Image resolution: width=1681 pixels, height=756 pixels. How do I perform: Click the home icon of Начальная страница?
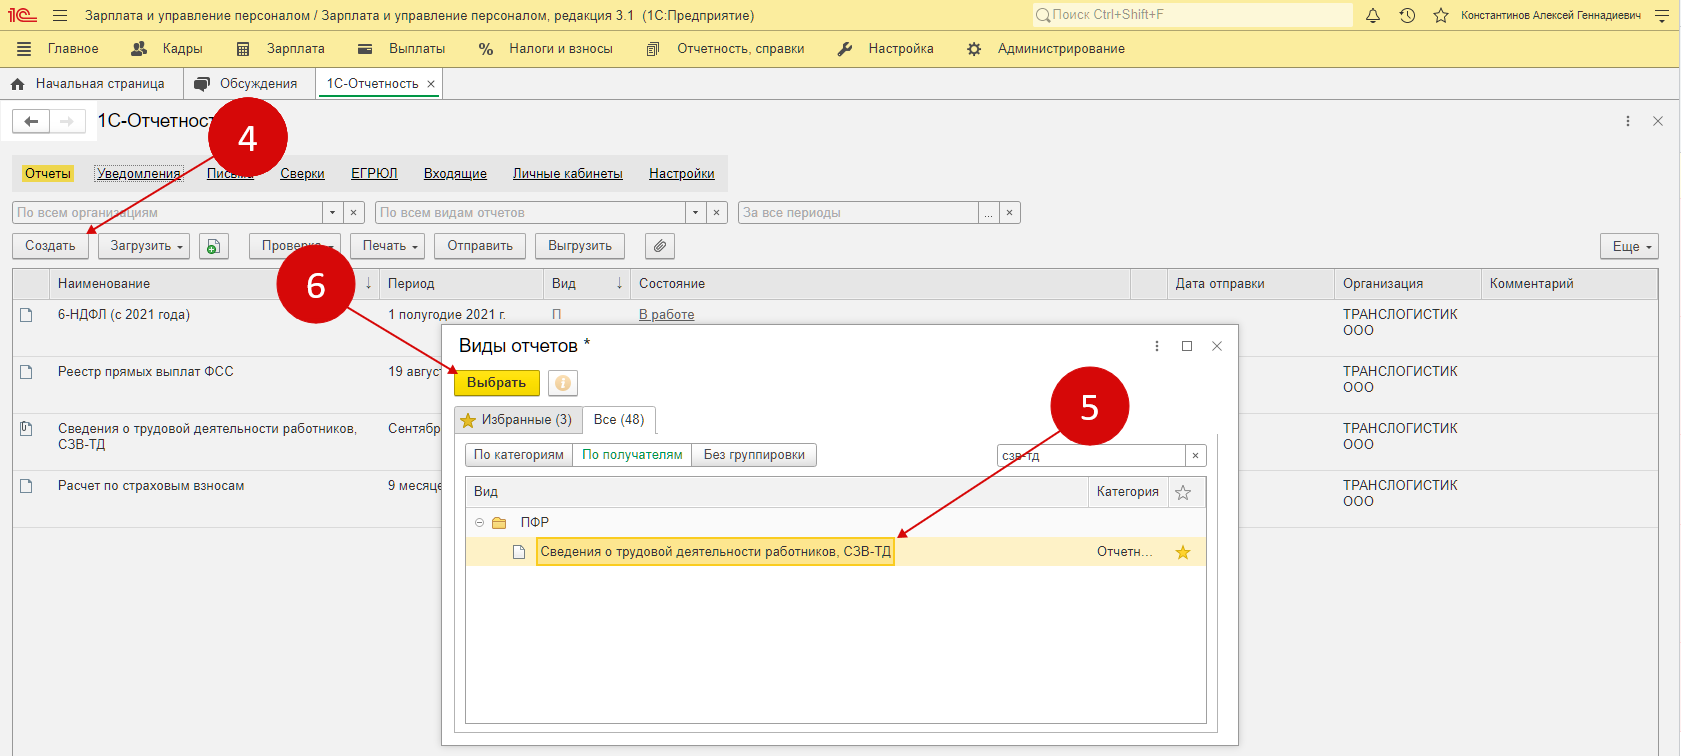tap(17, 84)
